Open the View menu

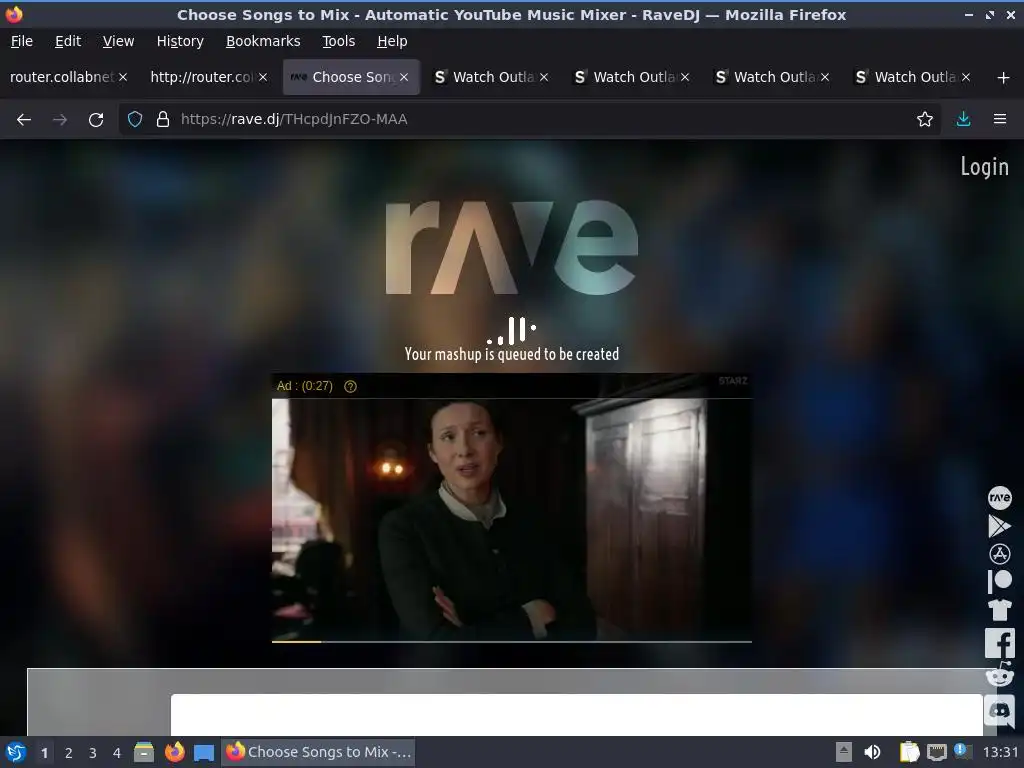point(118,41)
